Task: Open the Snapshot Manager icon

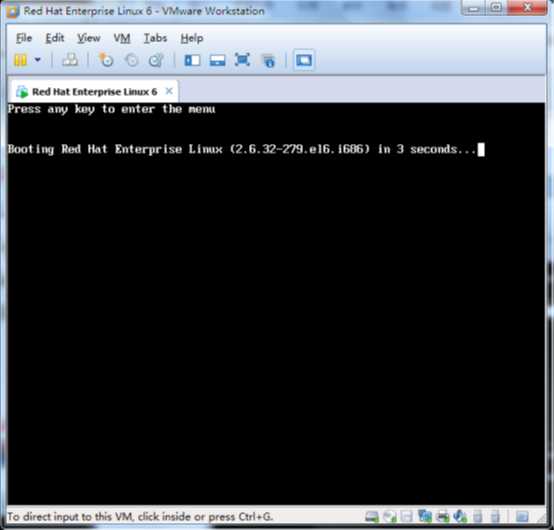Action: (x=156, y=60)
